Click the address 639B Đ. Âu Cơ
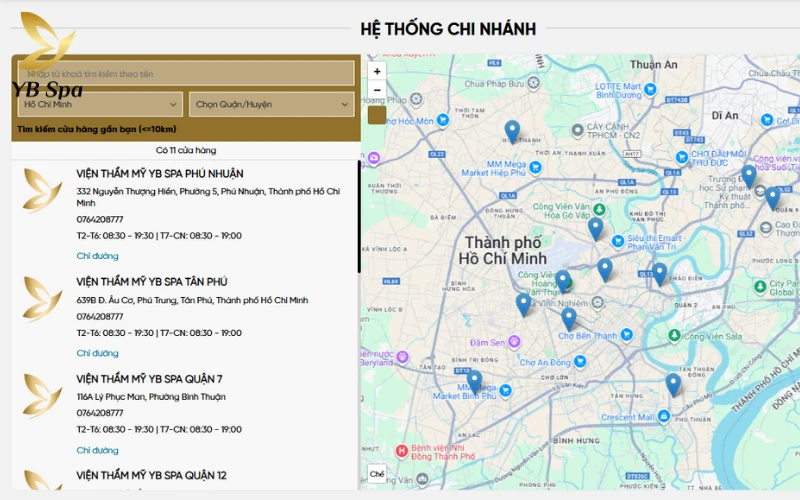This screenshot has width=800, height=500. 192,300
